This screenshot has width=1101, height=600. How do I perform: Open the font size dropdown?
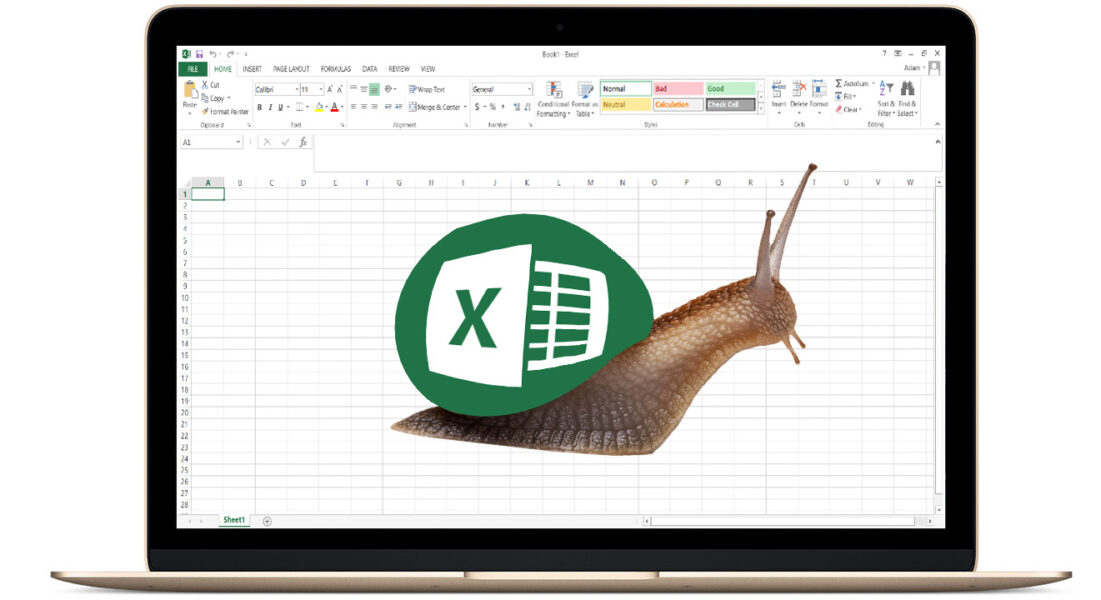point(321,89)
